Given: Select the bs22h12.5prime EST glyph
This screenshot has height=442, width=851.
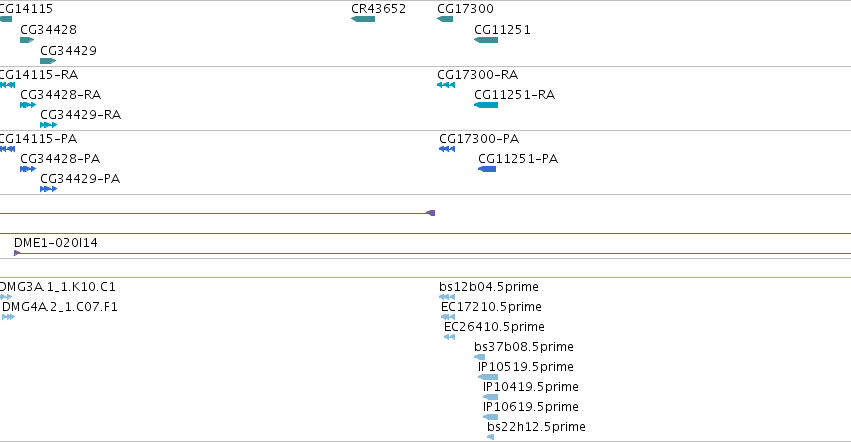Looking at the screenshot, I should click(491, 437).
